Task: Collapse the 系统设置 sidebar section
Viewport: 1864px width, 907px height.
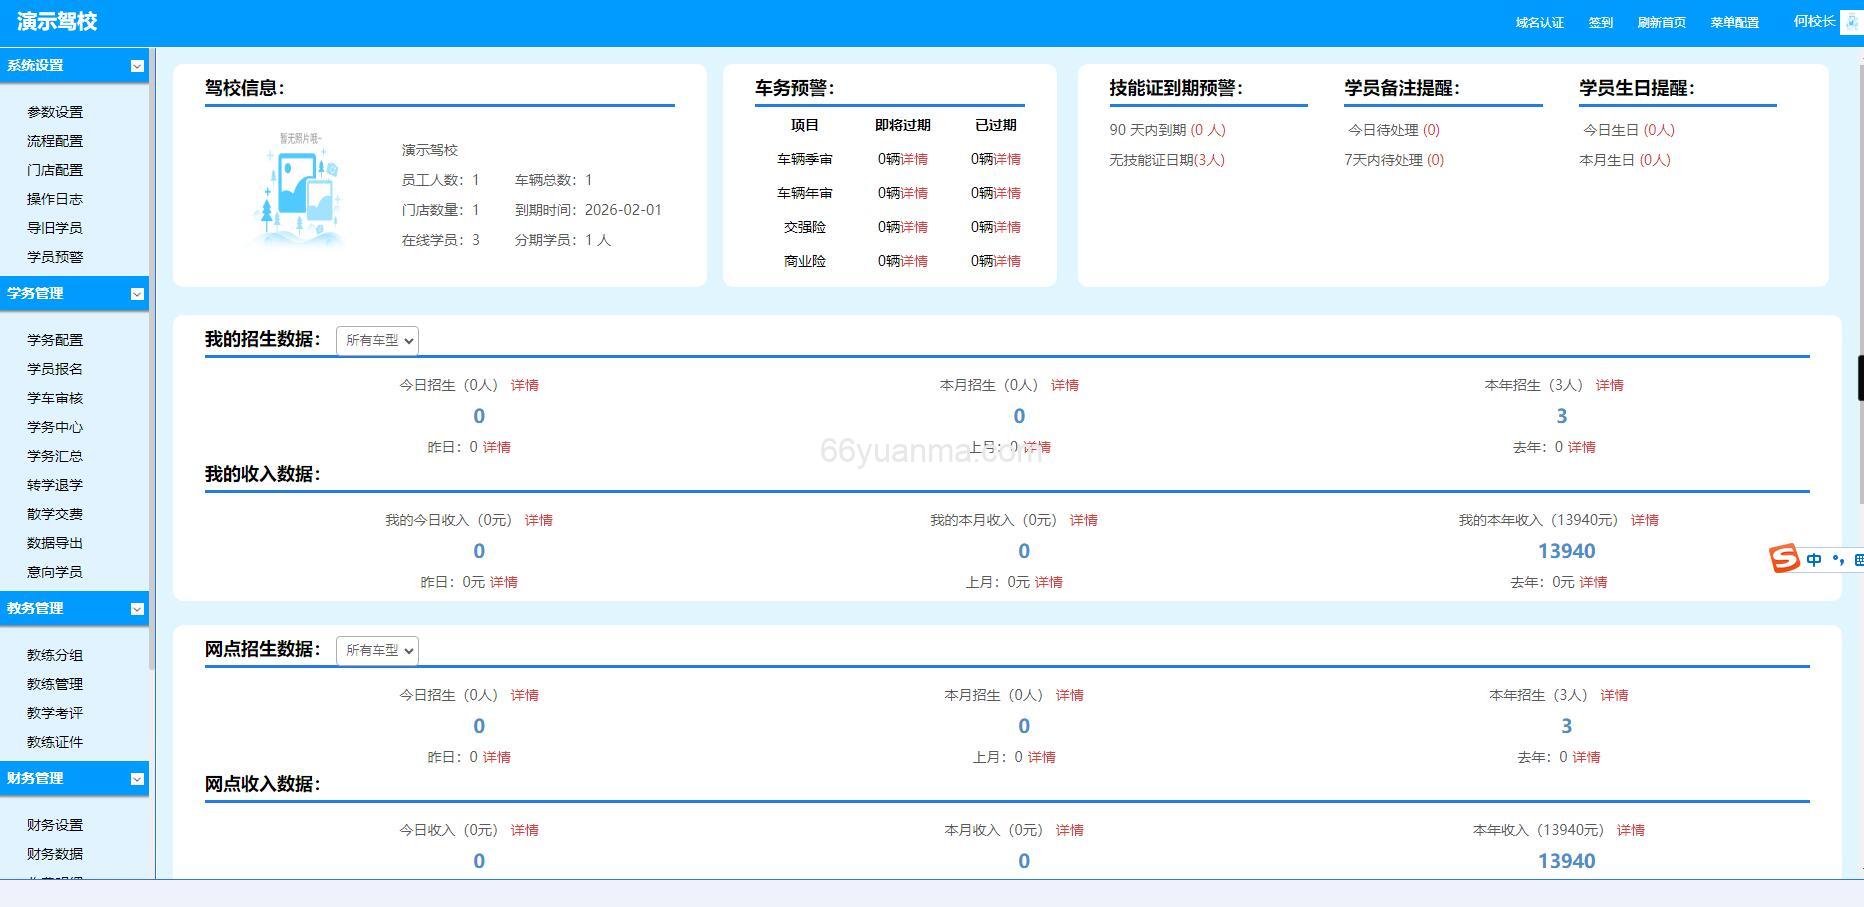Action: pyautogui.click(x=137, y=66)
